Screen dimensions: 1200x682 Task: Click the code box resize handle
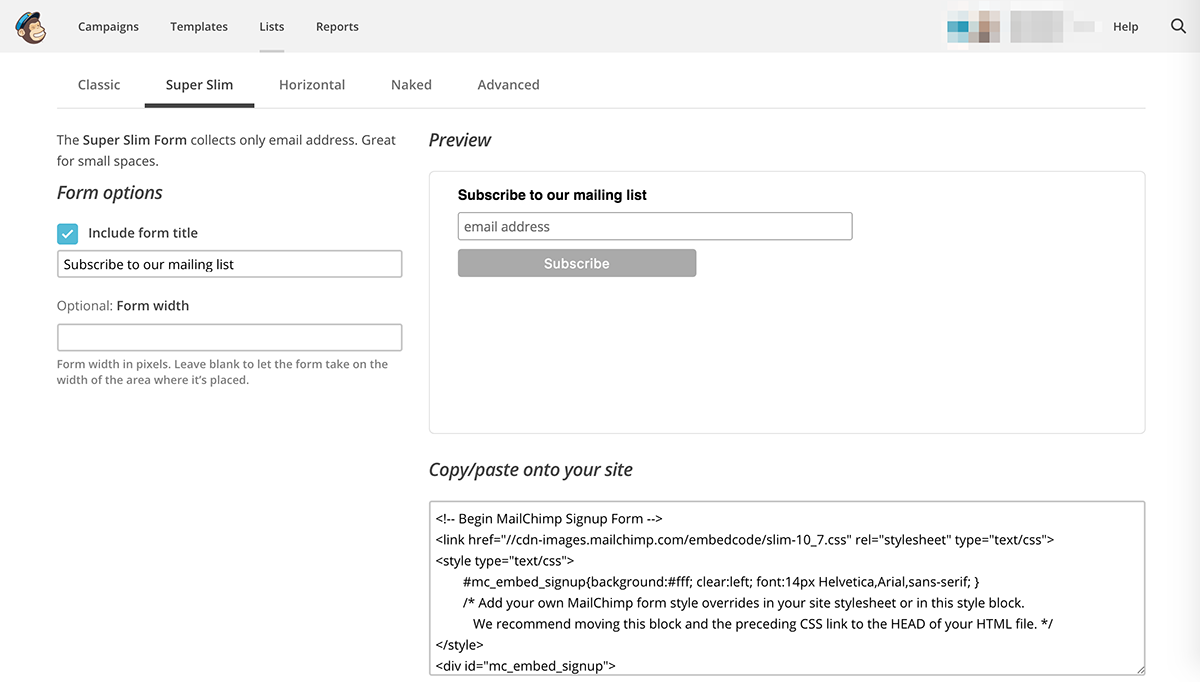[x=1139, y=669]
